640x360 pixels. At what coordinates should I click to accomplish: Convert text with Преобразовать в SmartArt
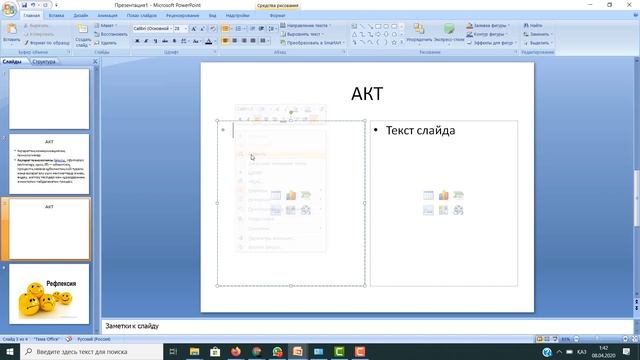[313, 43]
